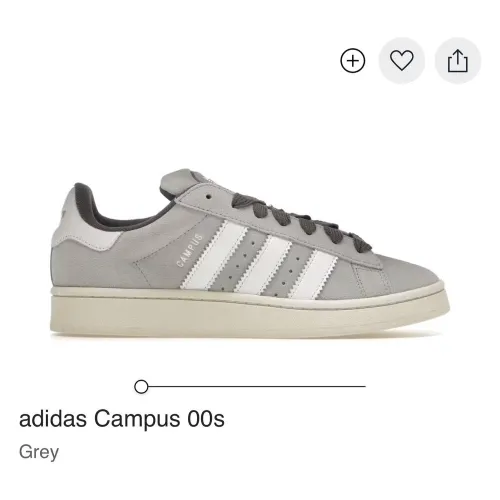The height and width of the screenshot is (500, 500).
Task: Click the 360 view slider handle
Action: pos(141,387)
